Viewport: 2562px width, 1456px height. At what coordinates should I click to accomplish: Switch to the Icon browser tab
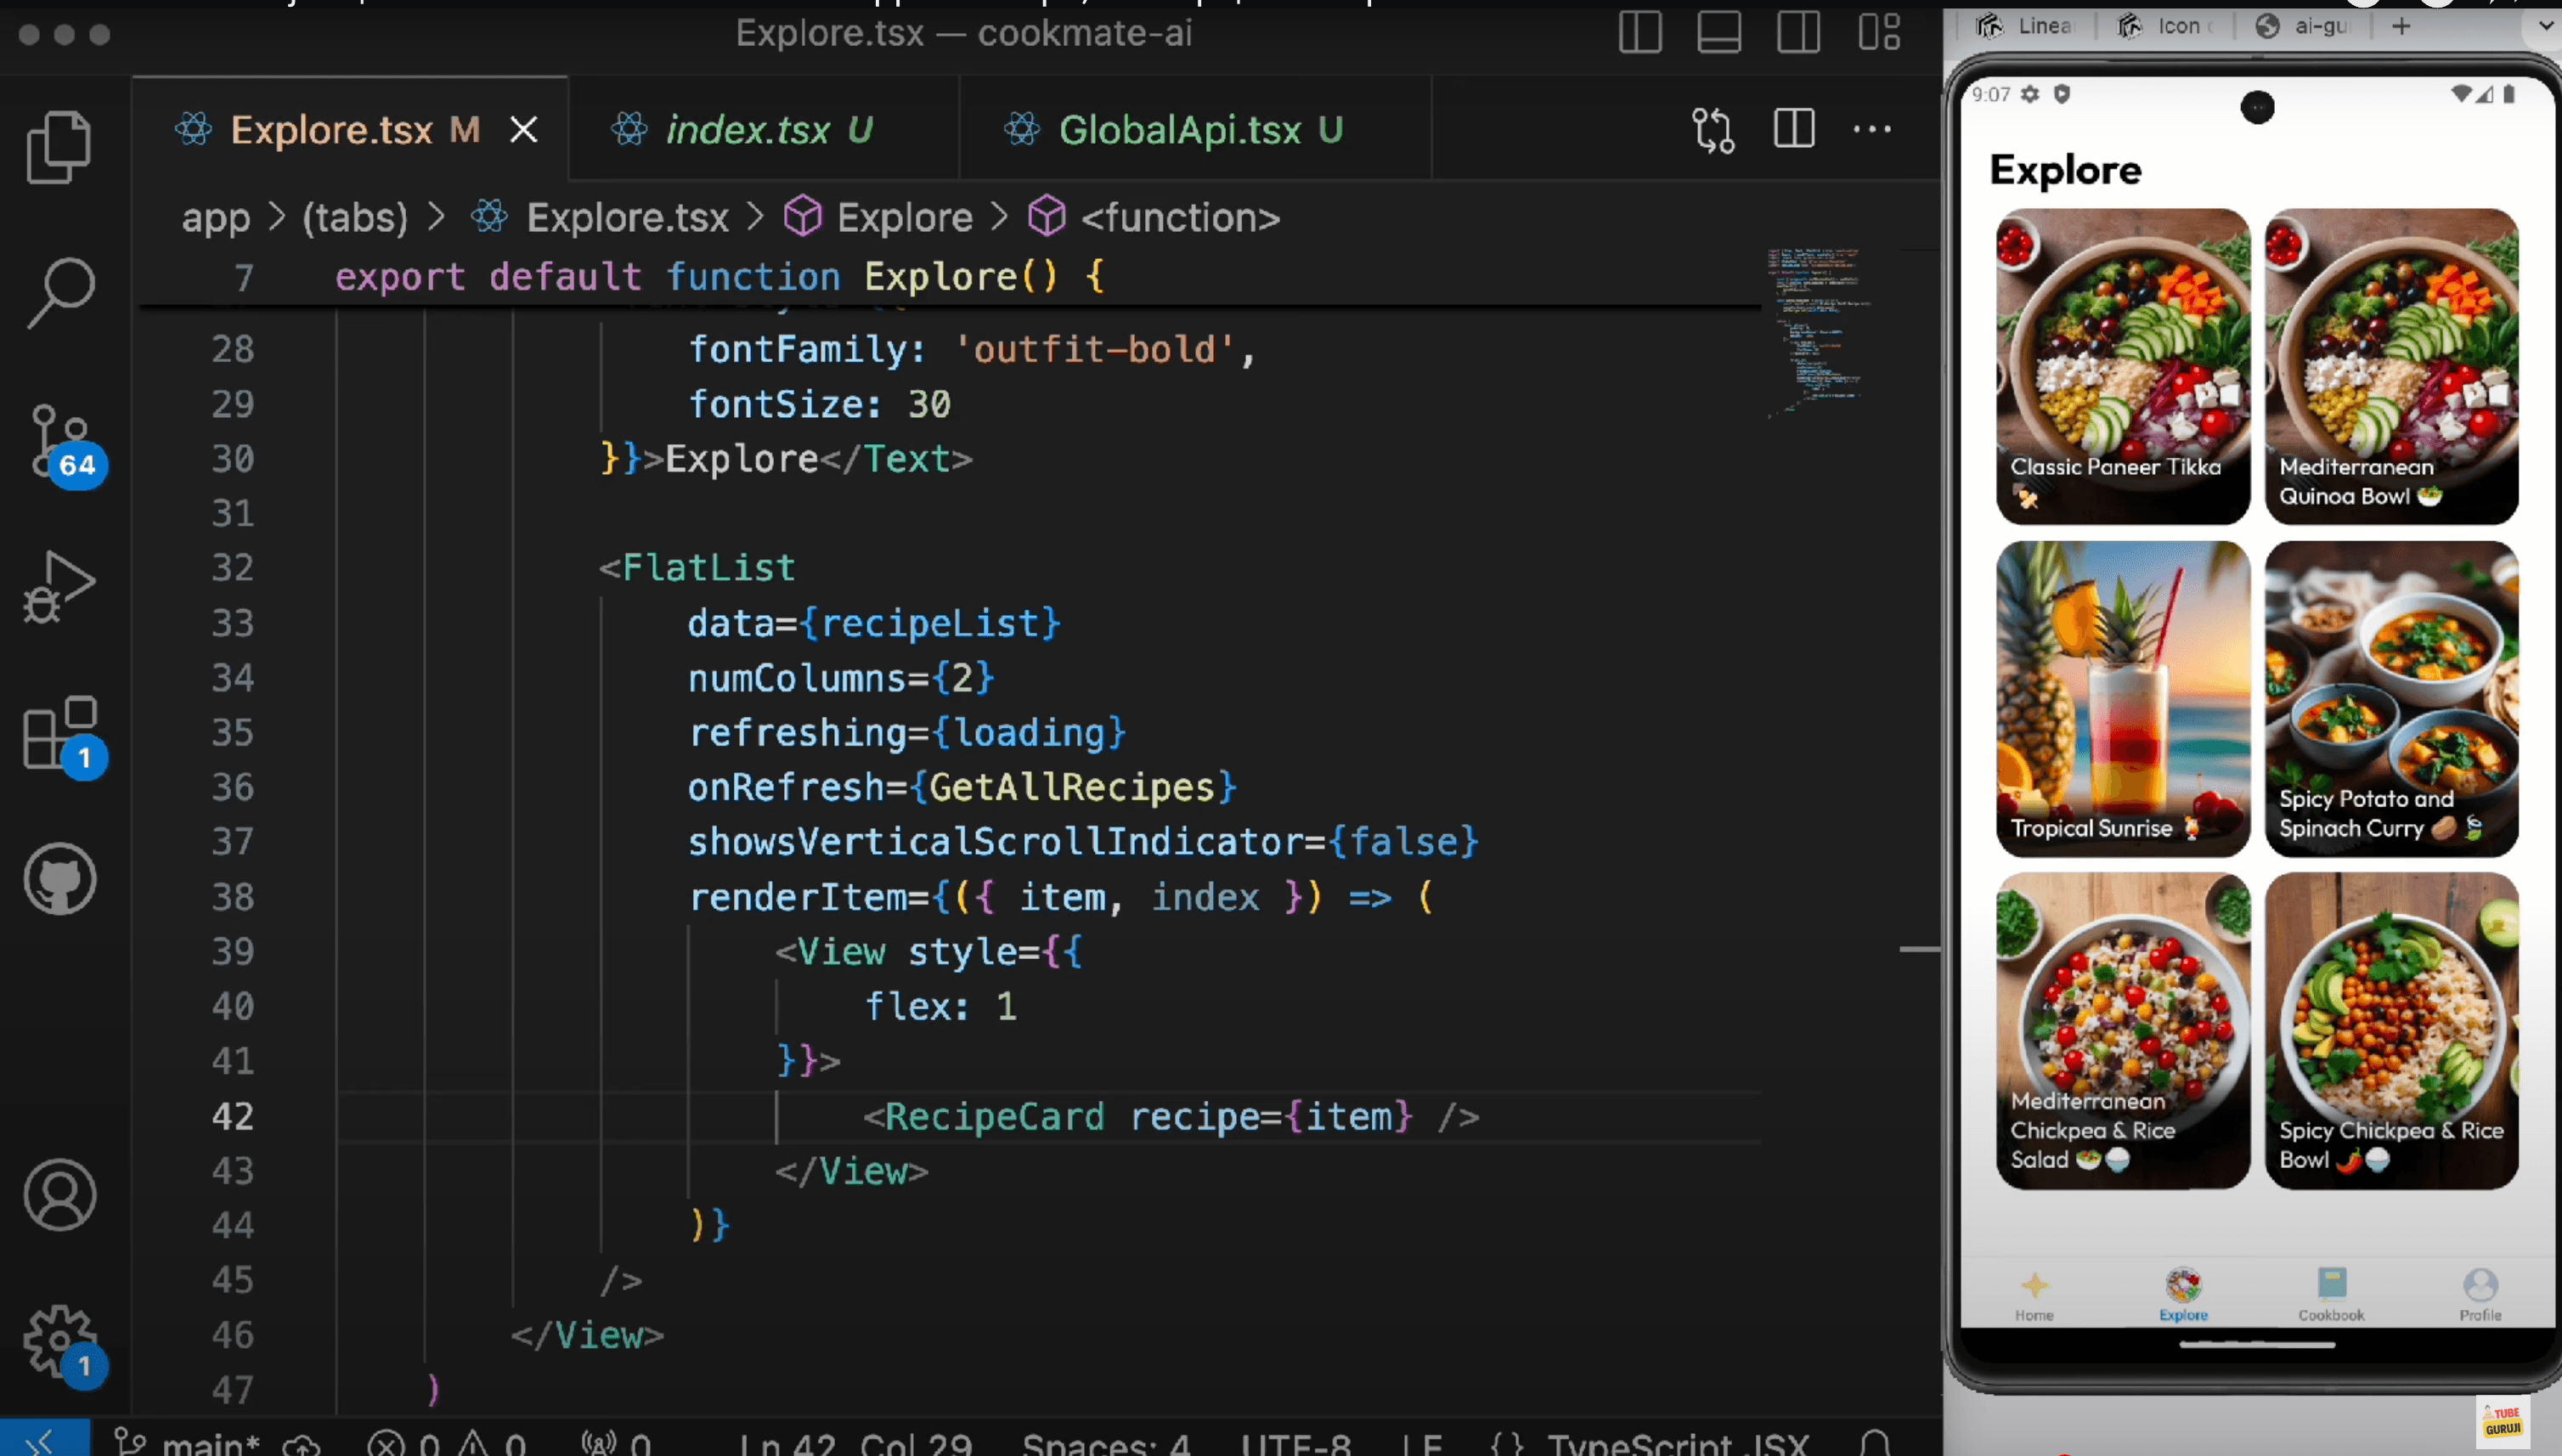click(2164, 26)
